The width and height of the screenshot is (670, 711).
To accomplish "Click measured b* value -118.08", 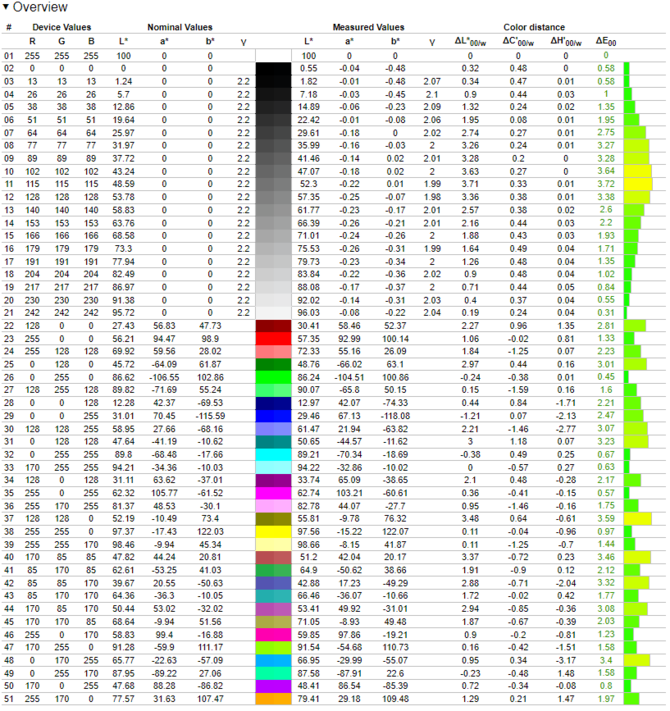I will pos(395,416).
